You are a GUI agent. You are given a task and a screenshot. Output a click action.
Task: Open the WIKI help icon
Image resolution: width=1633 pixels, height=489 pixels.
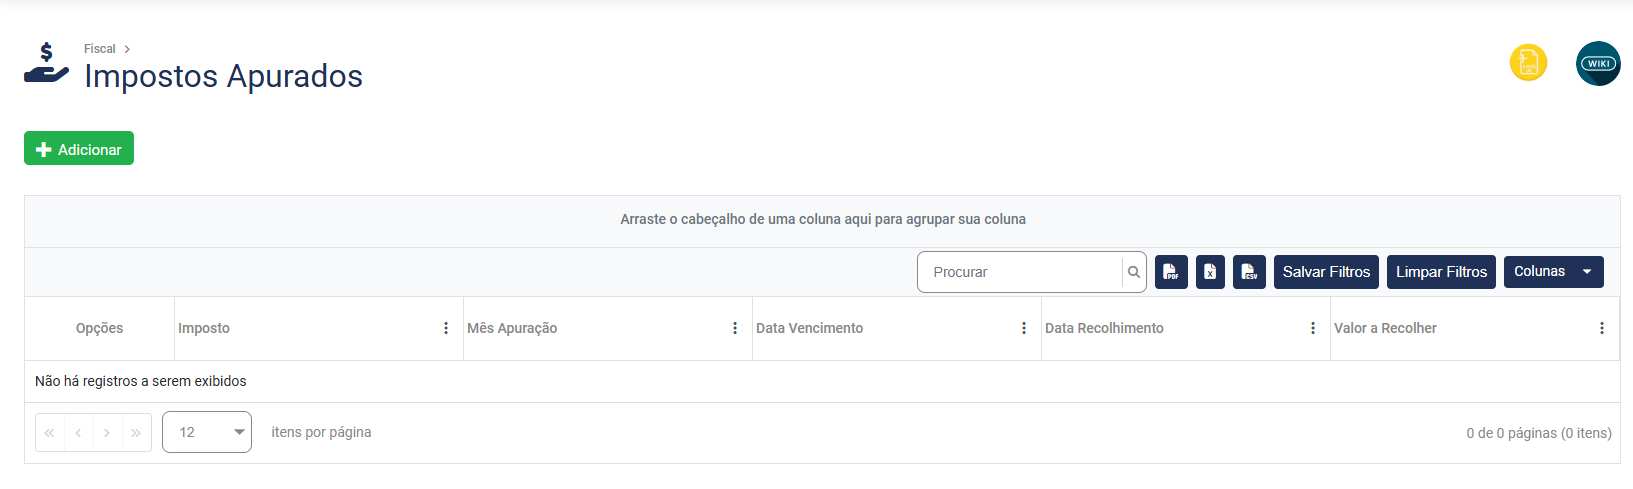[1597, 63]
